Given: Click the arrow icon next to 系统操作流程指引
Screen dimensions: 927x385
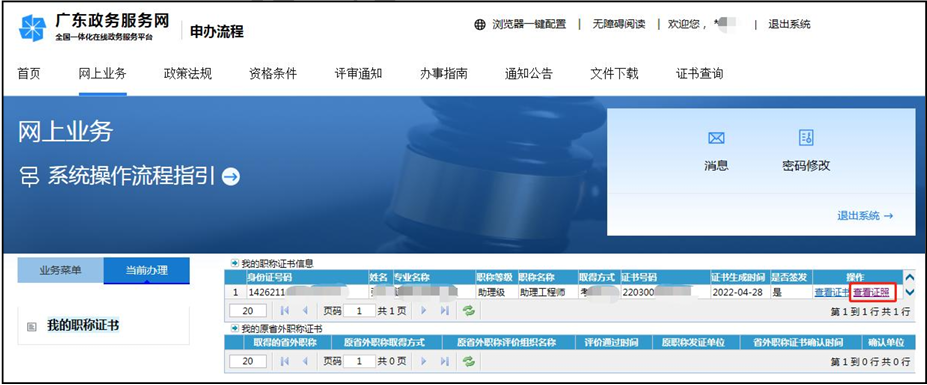Looking at the screenshot, I should tap(231, 176).
